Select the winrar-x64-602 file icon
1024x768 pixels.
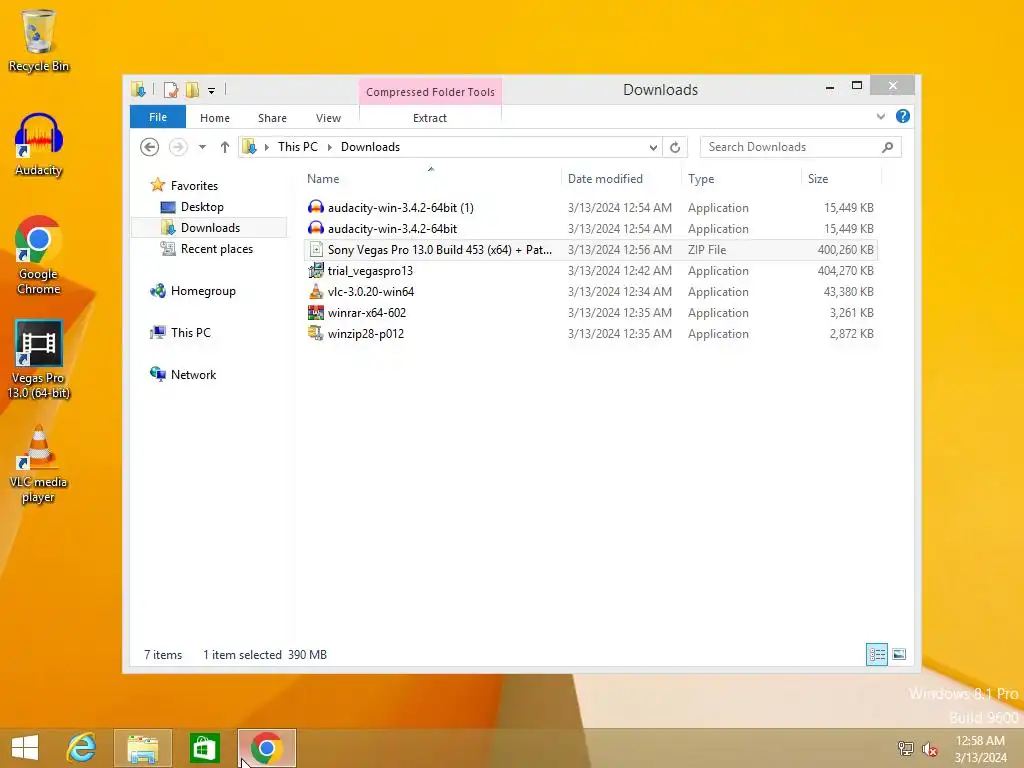(315, 312)
